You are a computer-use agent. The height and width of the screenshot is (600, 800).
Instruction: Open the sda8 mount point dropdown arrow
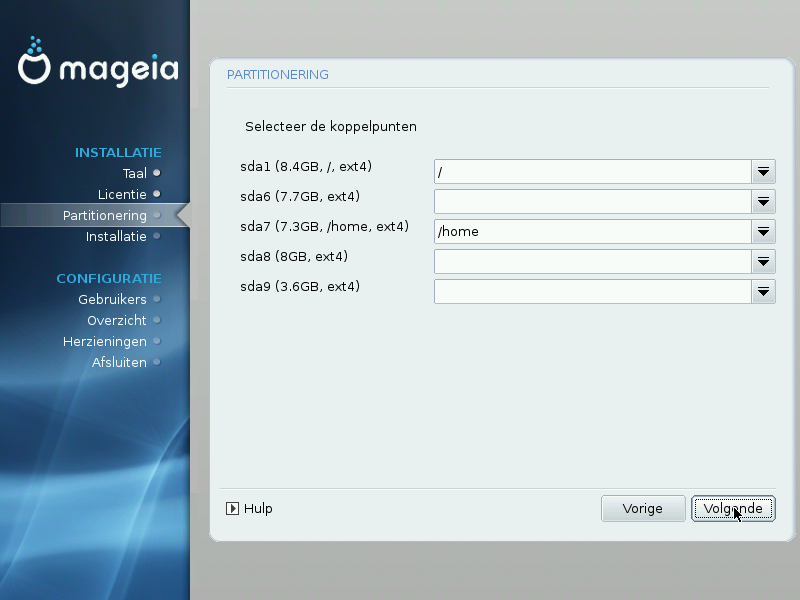763,262
